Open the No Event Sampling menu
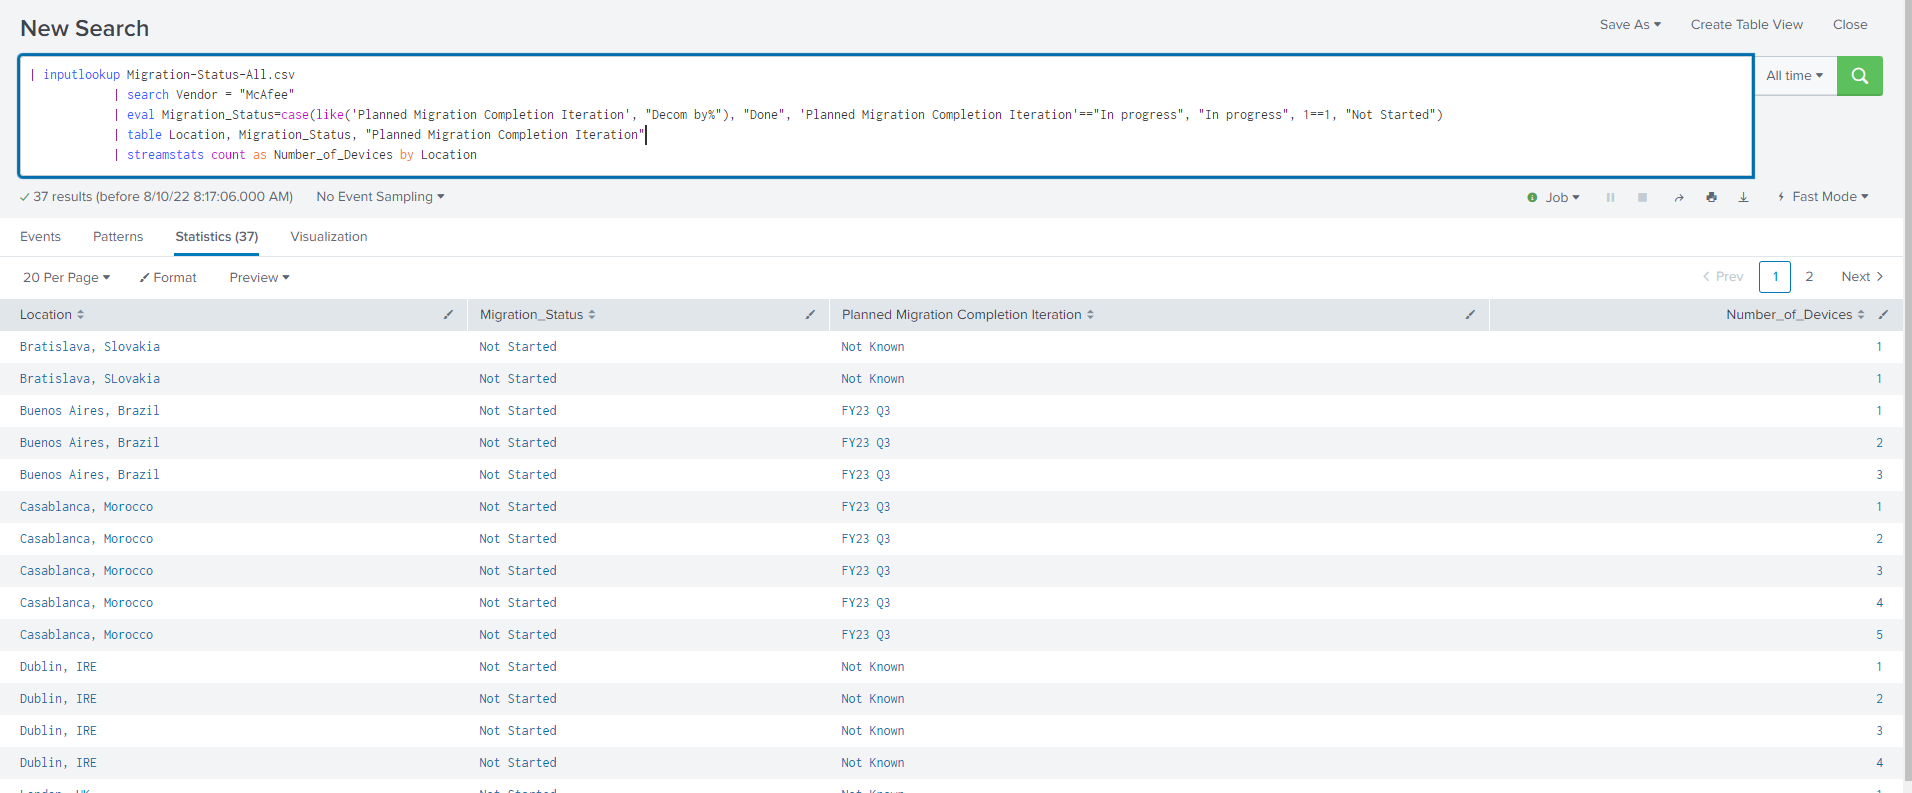Image resolution: width=1912 pixels, height=793 pixels. [380, 197]
